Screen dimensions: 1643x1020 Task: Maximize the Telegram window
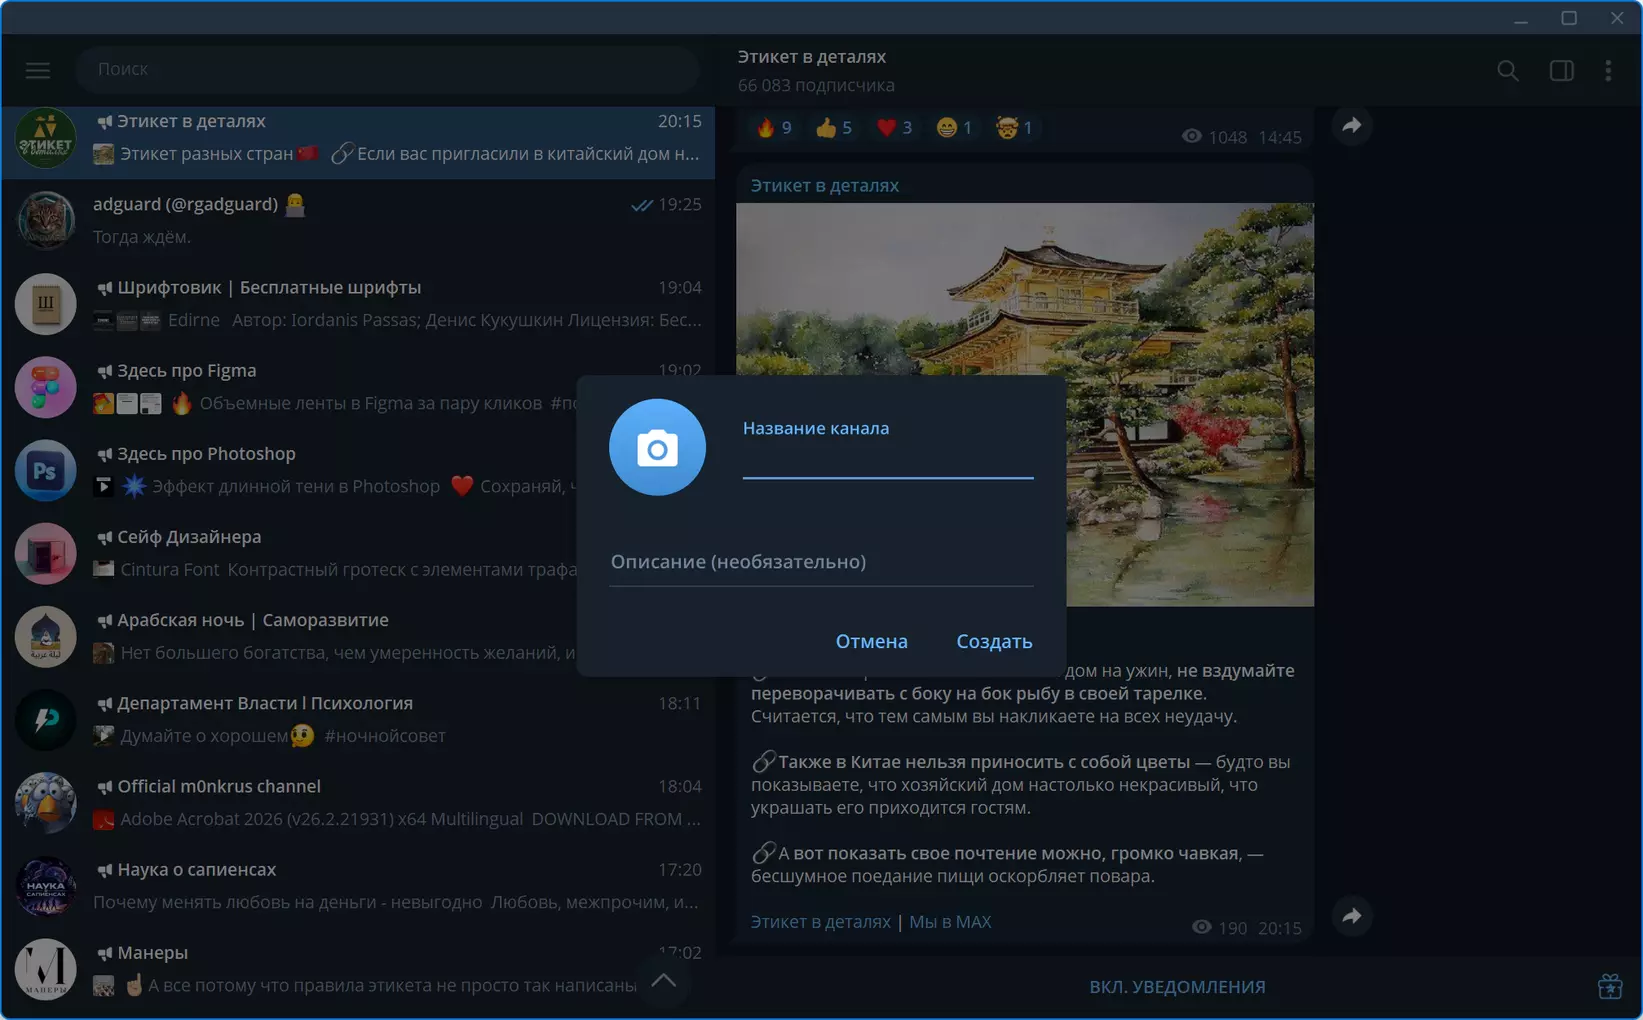[1569, 18]
